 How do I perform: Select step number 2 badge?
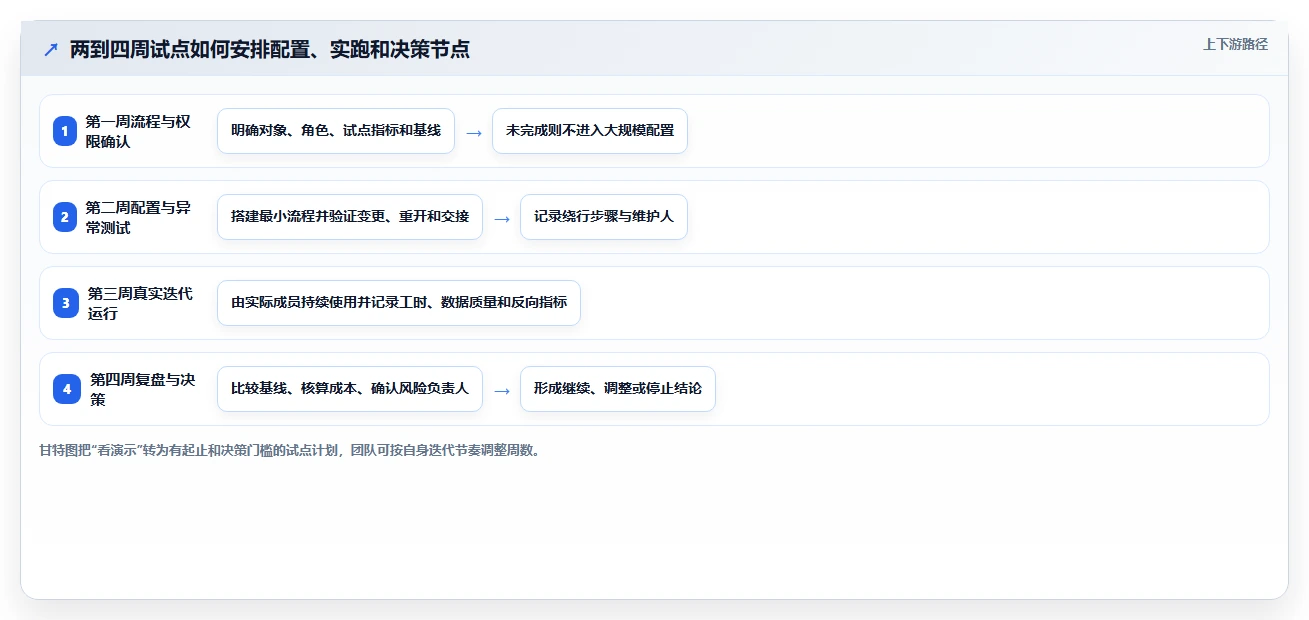pyautogui.click(x=65, y=217)
